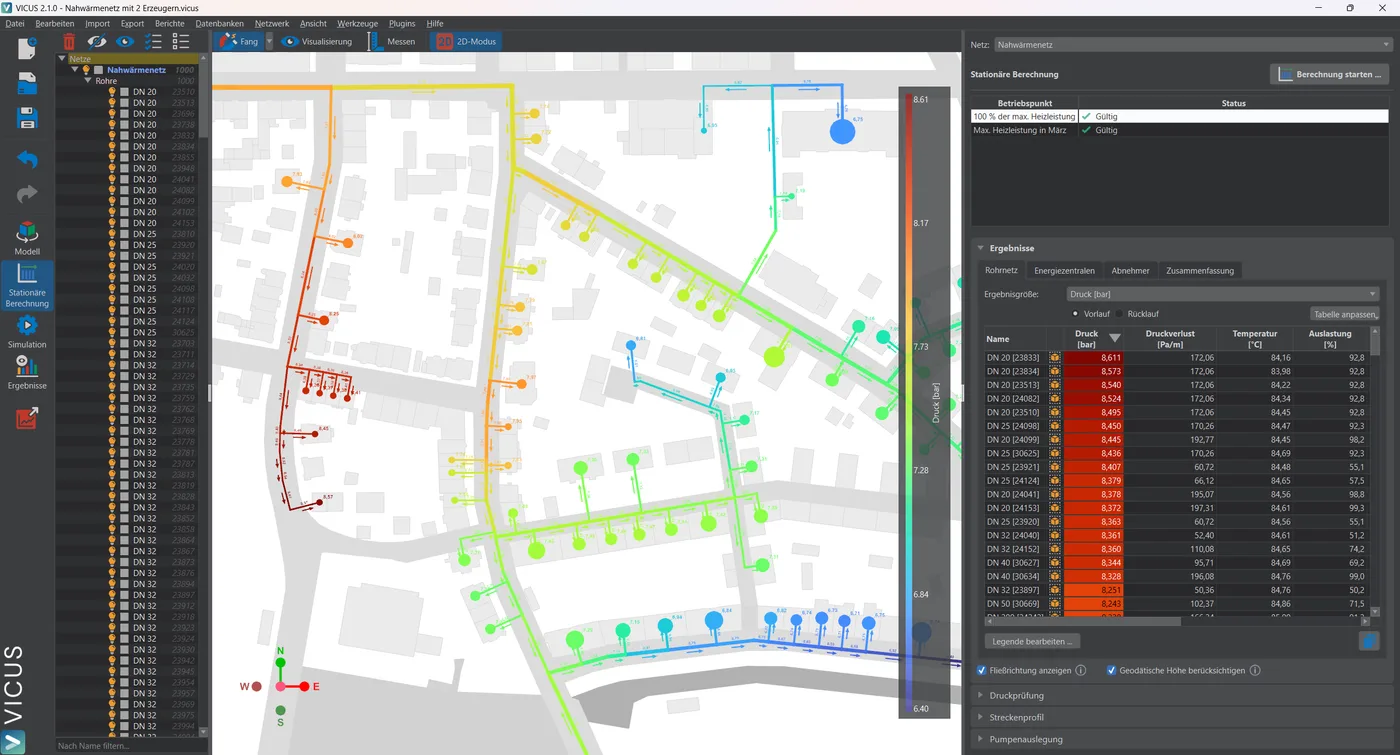The width and height of the screenshot is (1400, 755).
Task: Save the project with the floppy-disk icon
Action: tap(27, 119)
